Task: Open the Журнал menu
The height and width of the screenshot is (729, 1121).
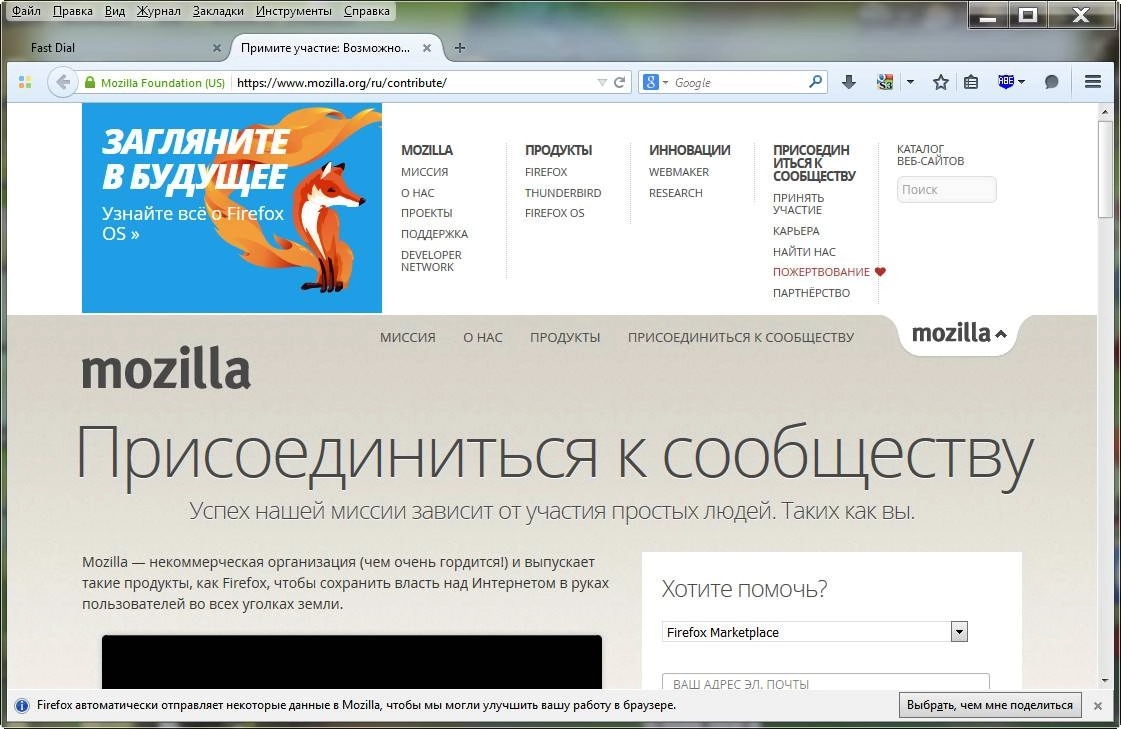Action: click(x=159, y=11)
